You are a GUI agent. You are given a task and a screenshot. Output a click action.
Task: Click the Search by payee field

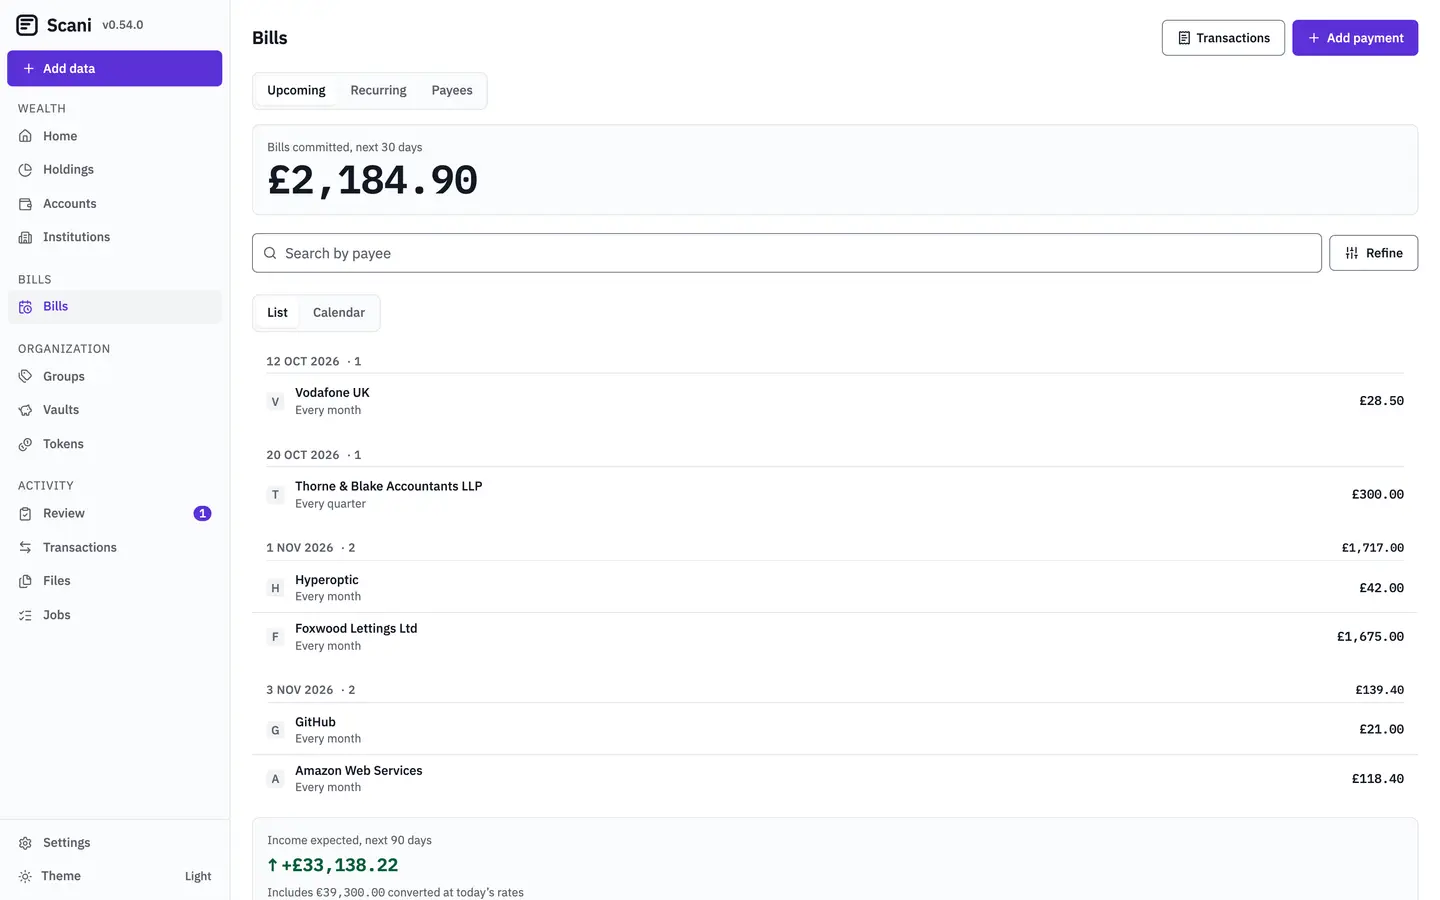pyautogui.click(x=787, y=253)
